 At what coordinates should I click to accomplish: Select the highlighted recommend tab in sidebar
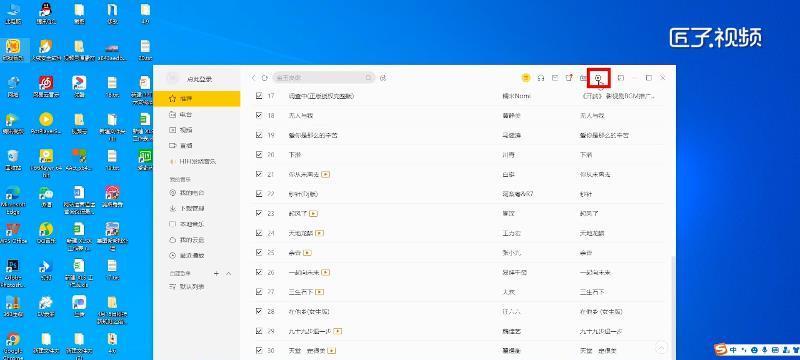(x=196, y=98)
